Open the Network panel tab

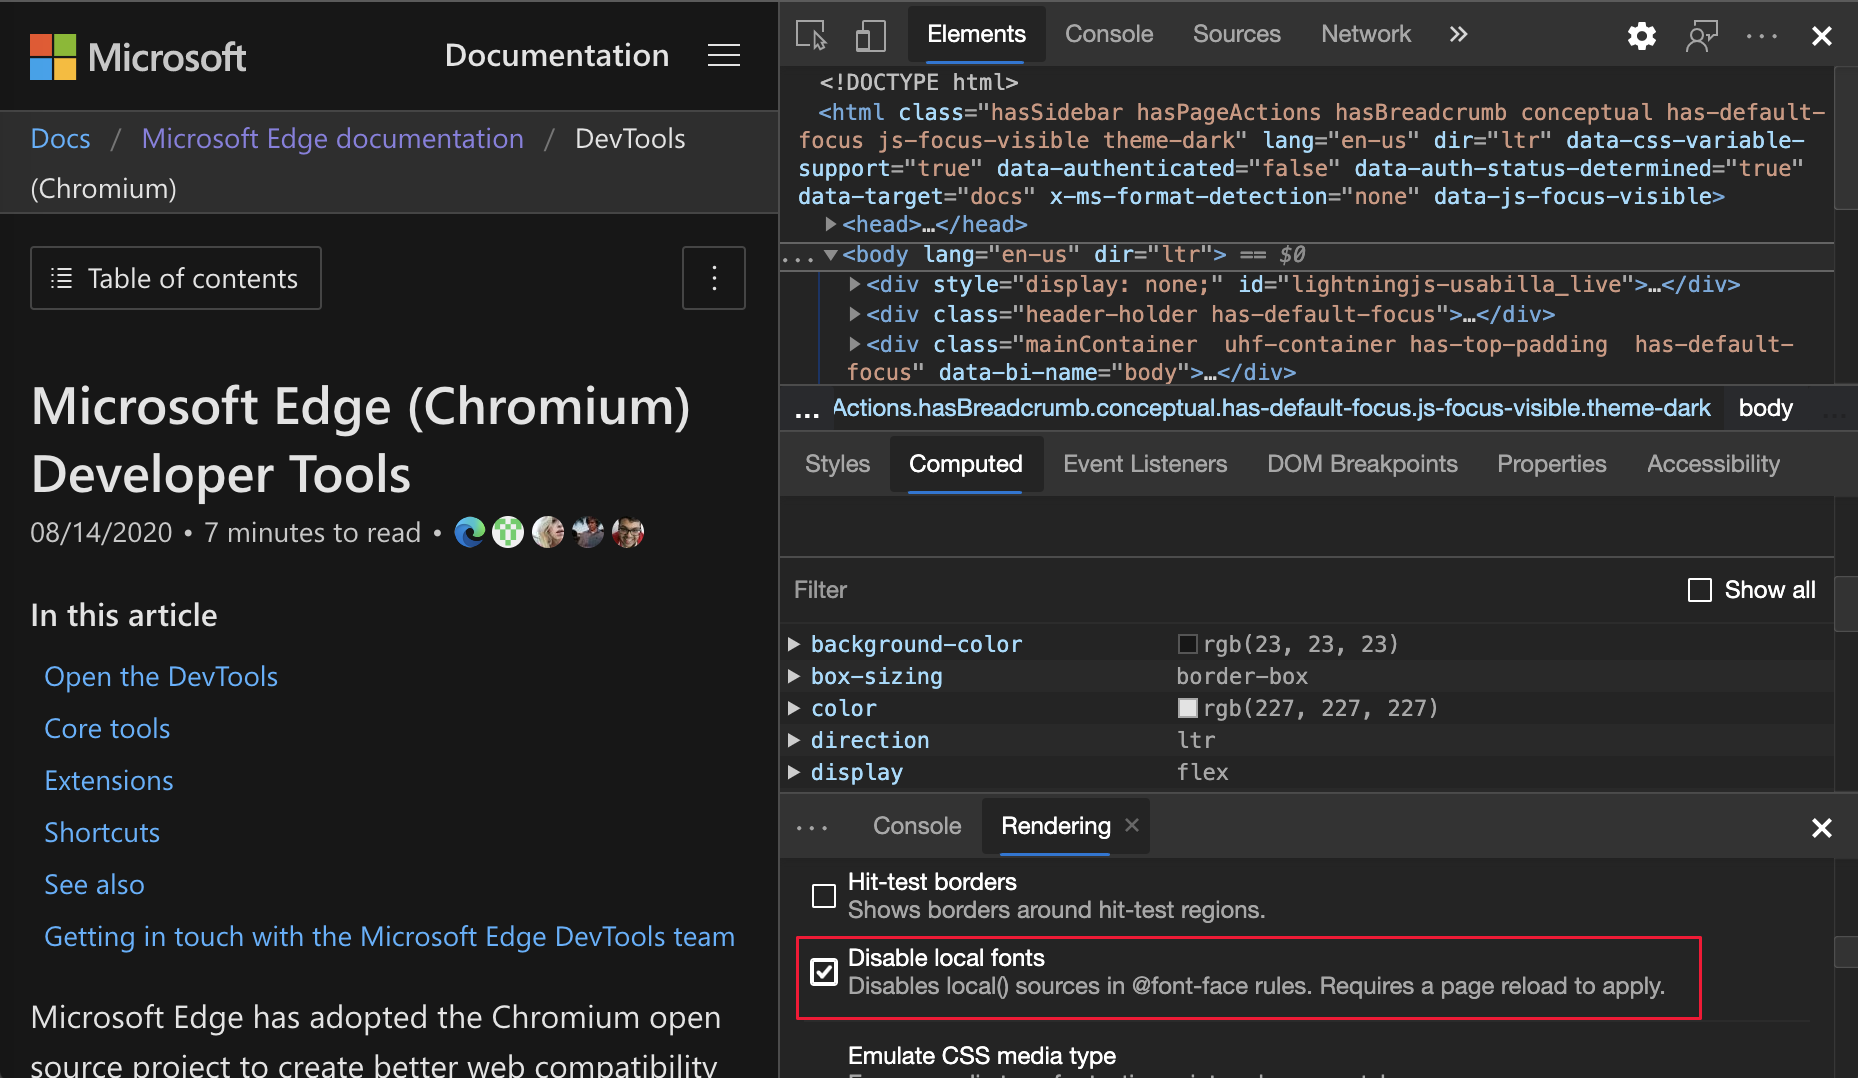pyautogui.click(x=1365, y=34)
